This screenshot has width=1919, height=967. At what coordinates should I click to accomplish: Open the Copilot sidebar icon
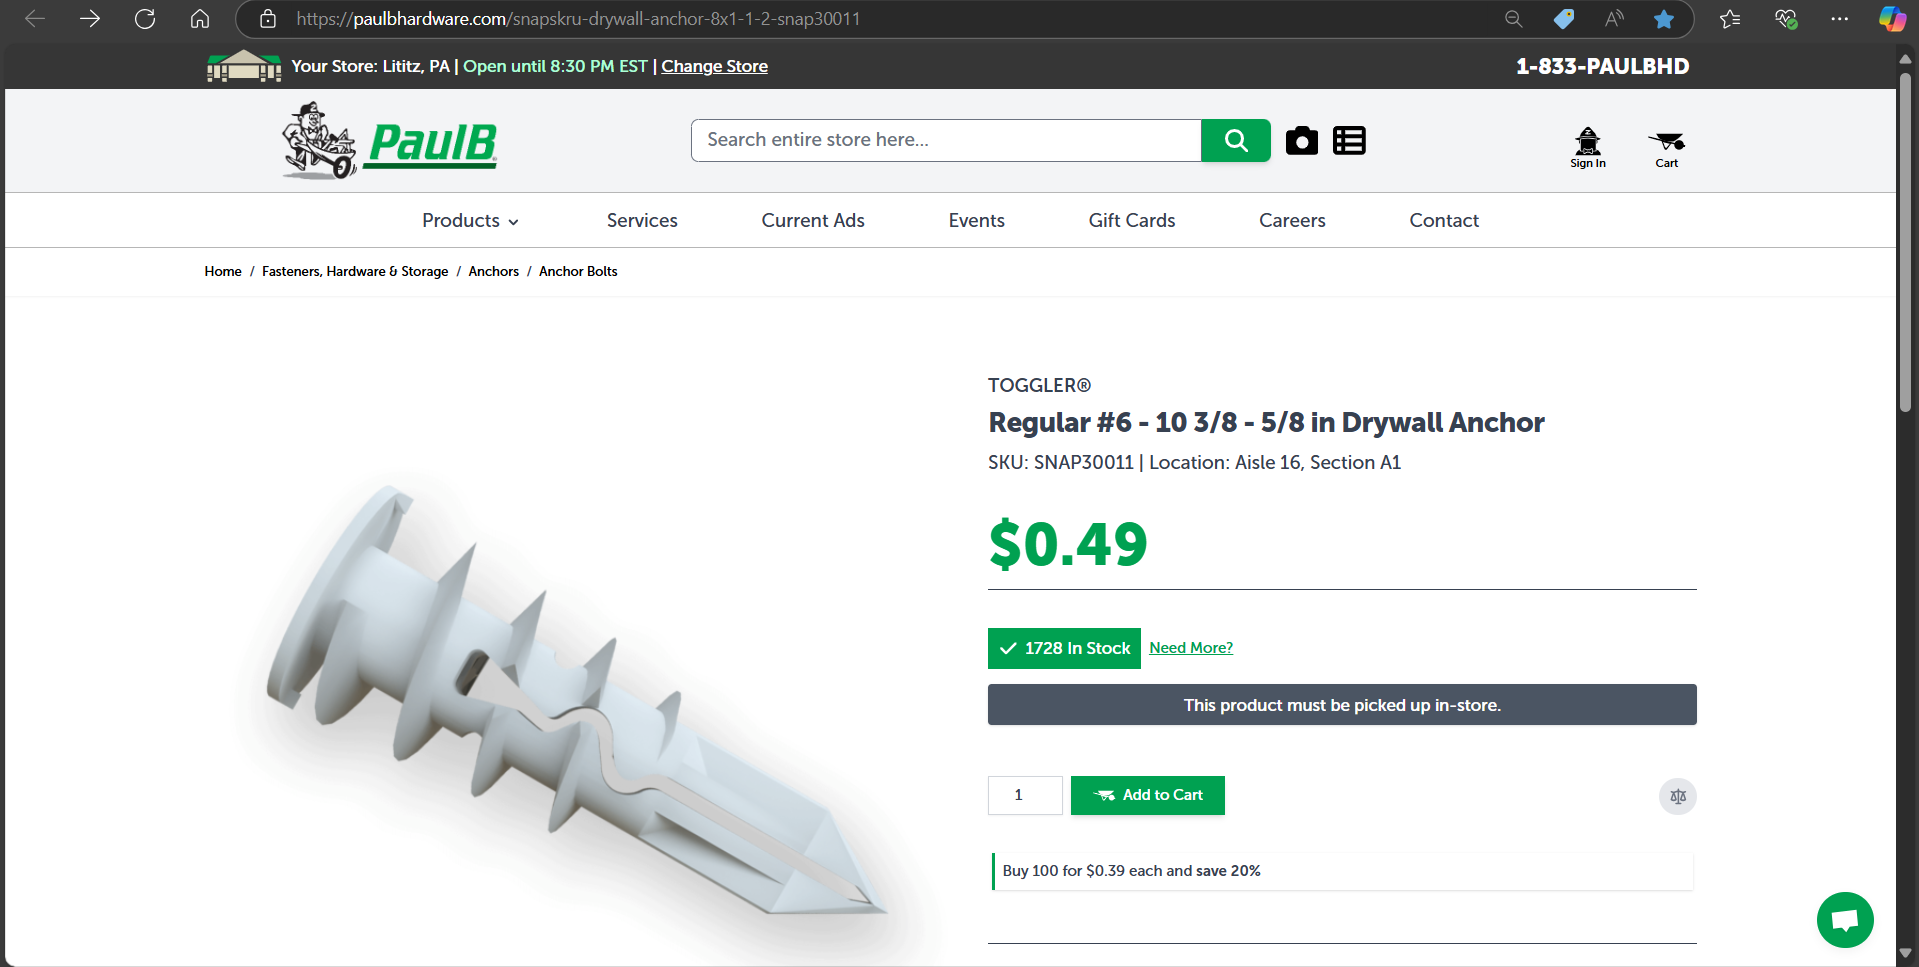pyautogui.click(x=1892, y=19)
